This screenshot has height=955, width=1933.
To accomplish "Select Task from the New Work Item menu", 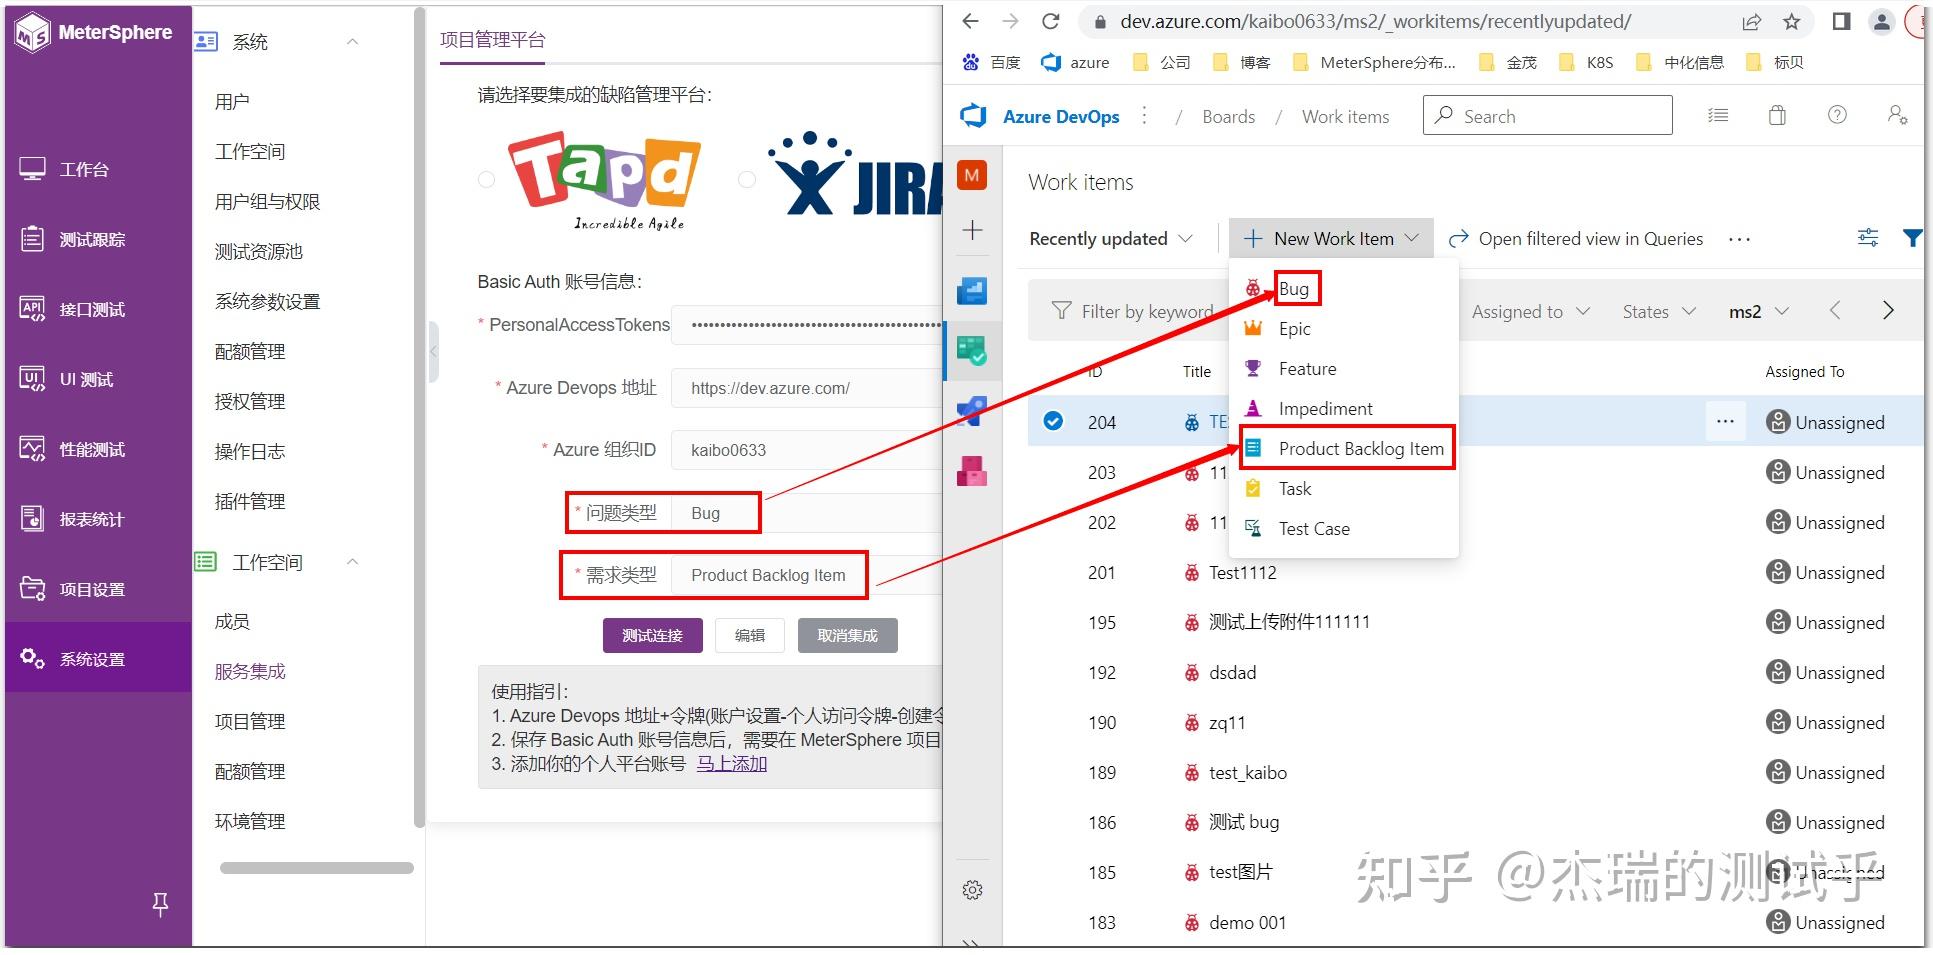I will point(1293,488).
